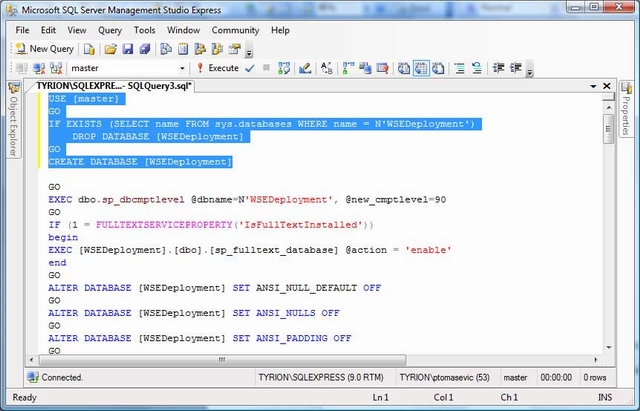Viewport: 640px width, 411px height.
Task: Open the Tools menu
Action: [144, 30]
